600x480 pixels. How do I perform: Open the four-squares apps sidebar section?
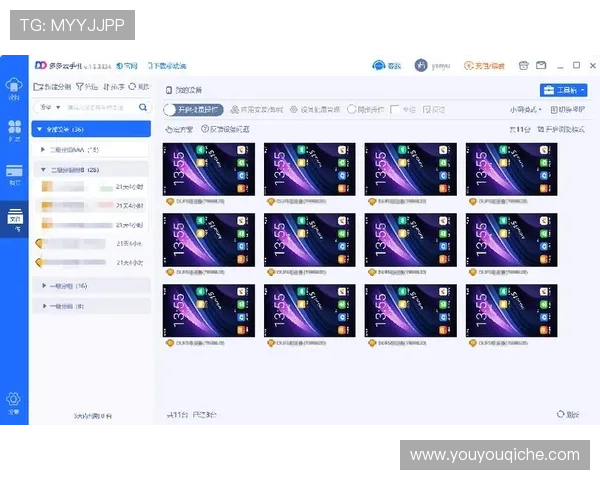14,130
